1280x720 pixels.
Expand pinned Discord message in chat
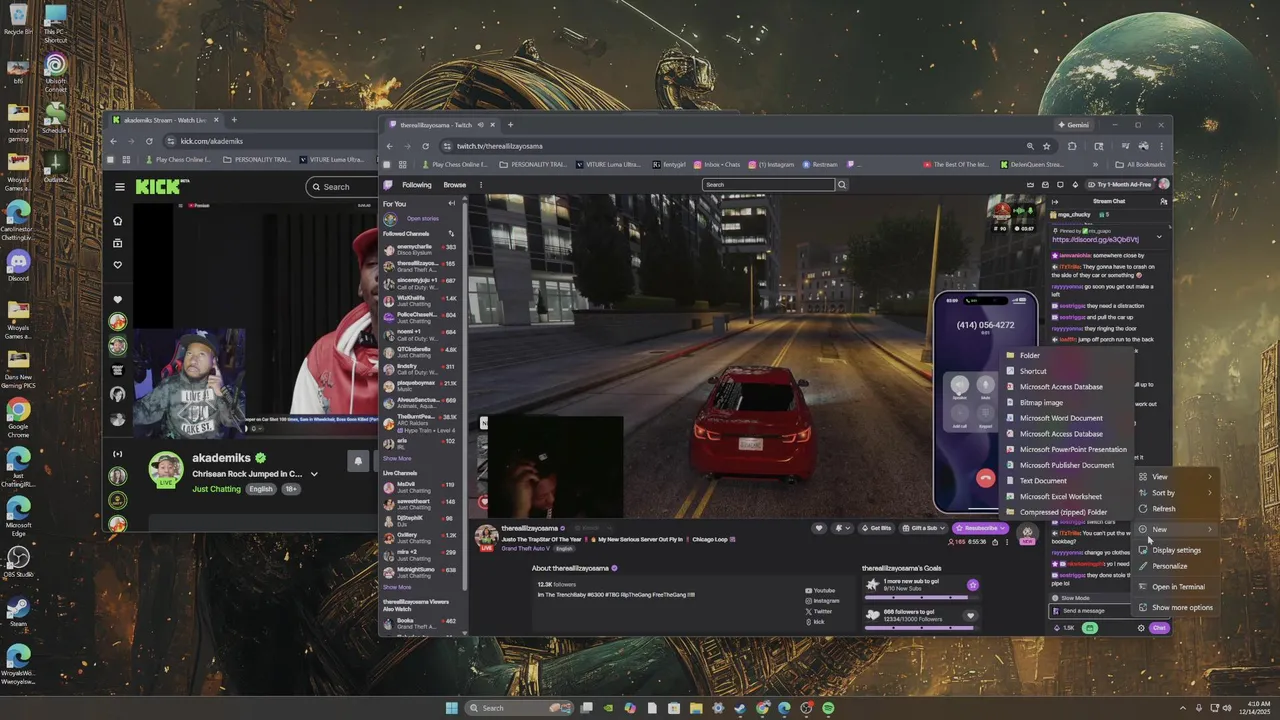(x=1159, y=237)
